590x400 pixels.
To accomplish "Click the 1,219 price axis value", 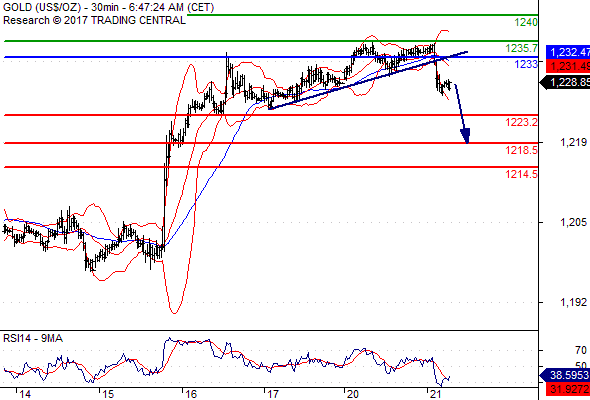I will (x=573, y=142).
